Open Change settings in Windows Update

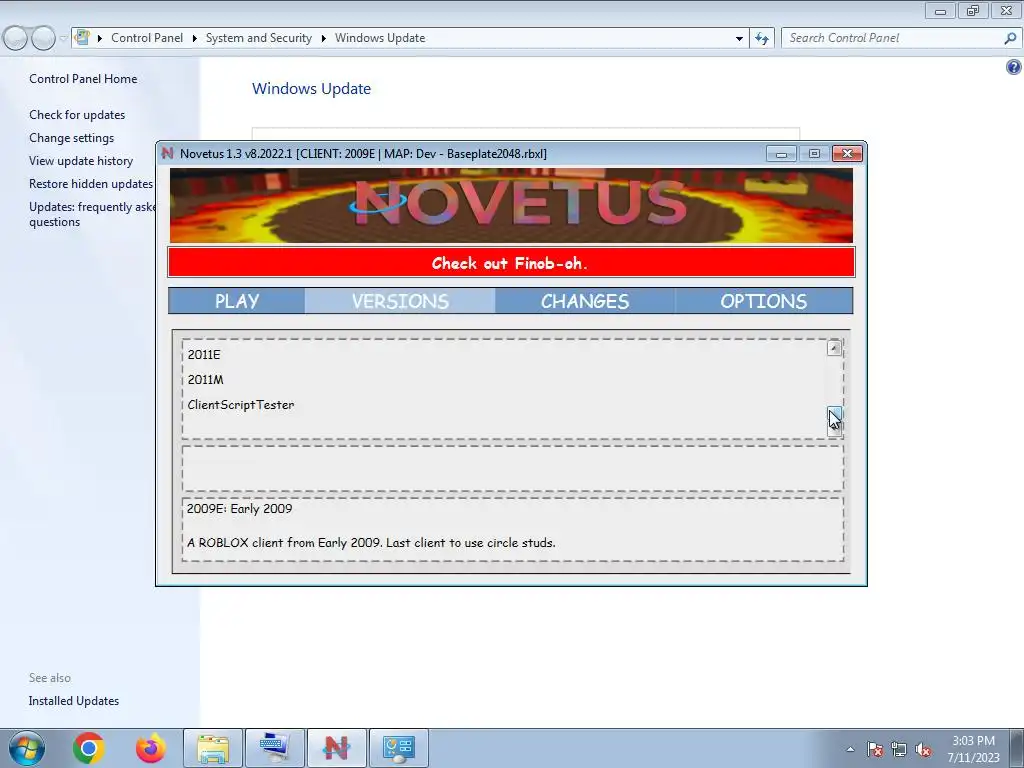(71, 138)
